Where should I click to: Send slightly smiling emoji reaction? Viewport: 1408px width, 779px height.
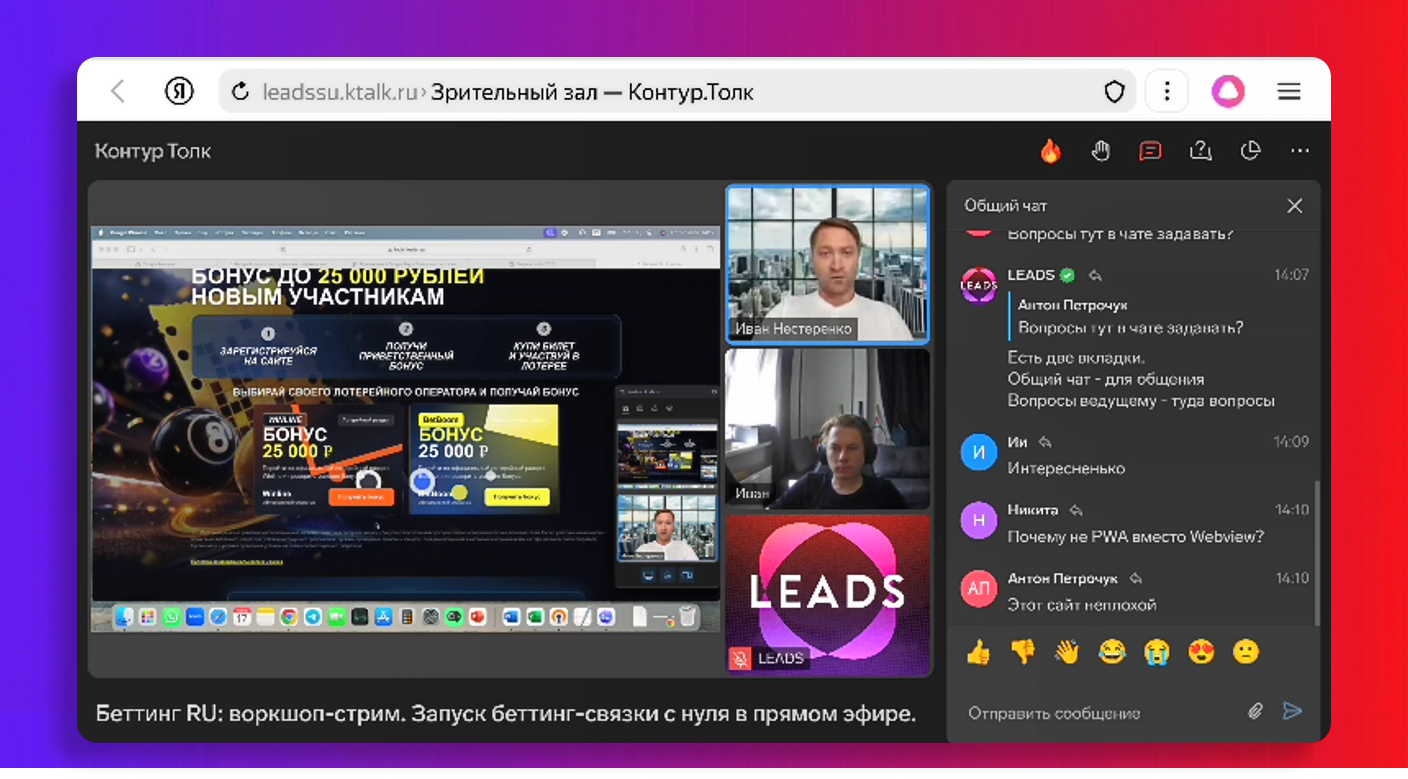point(1246,653)
